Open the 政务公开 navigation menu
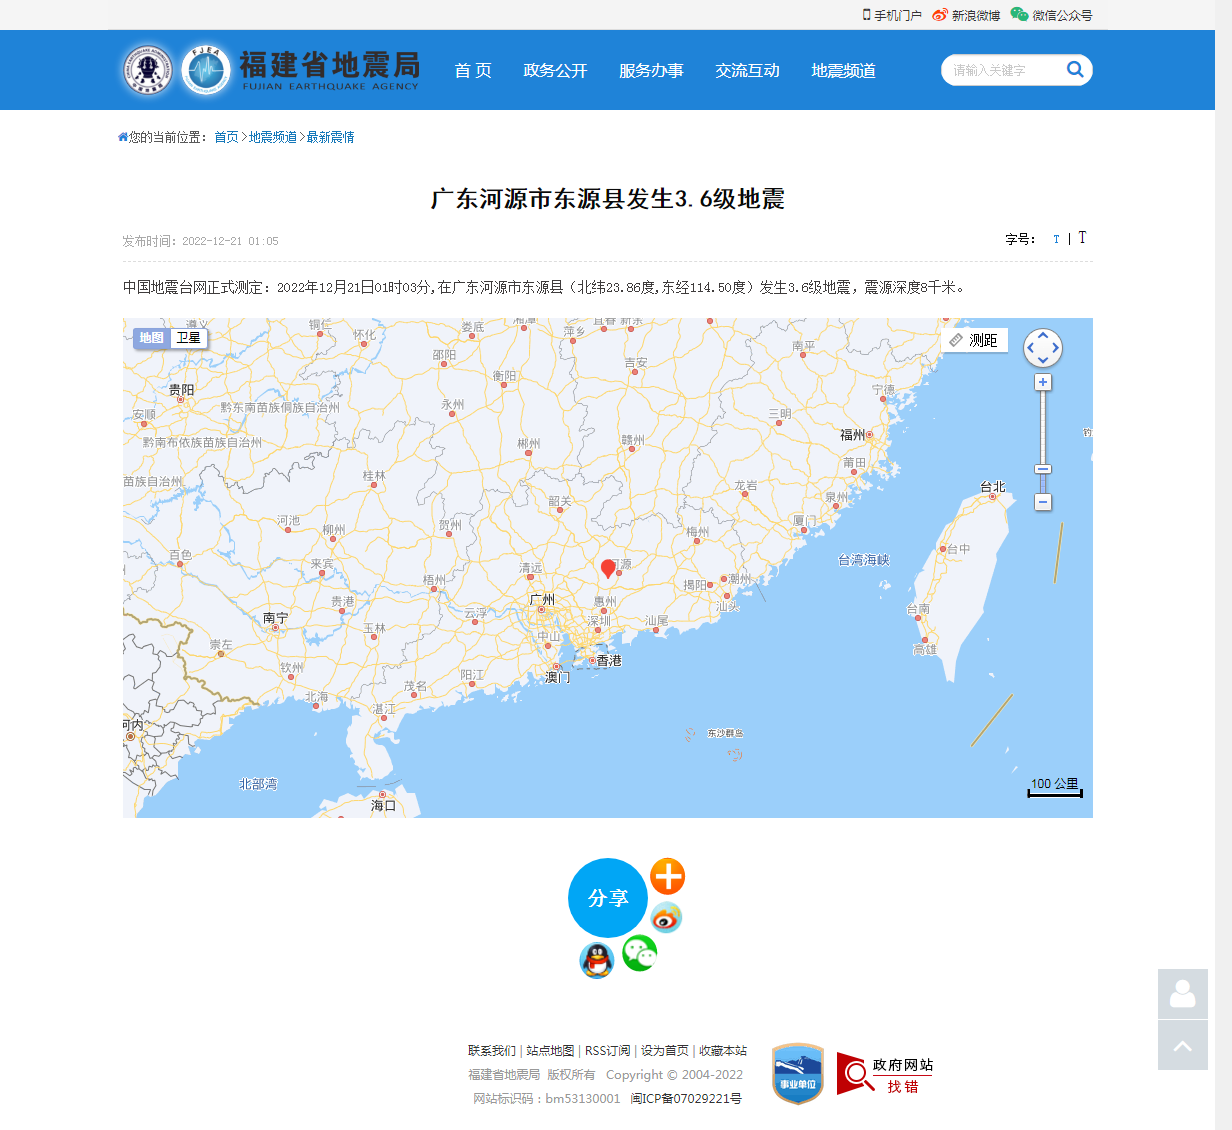Image resolution: width=1232 pixels, height=1130 pixels. click(555, 70)
